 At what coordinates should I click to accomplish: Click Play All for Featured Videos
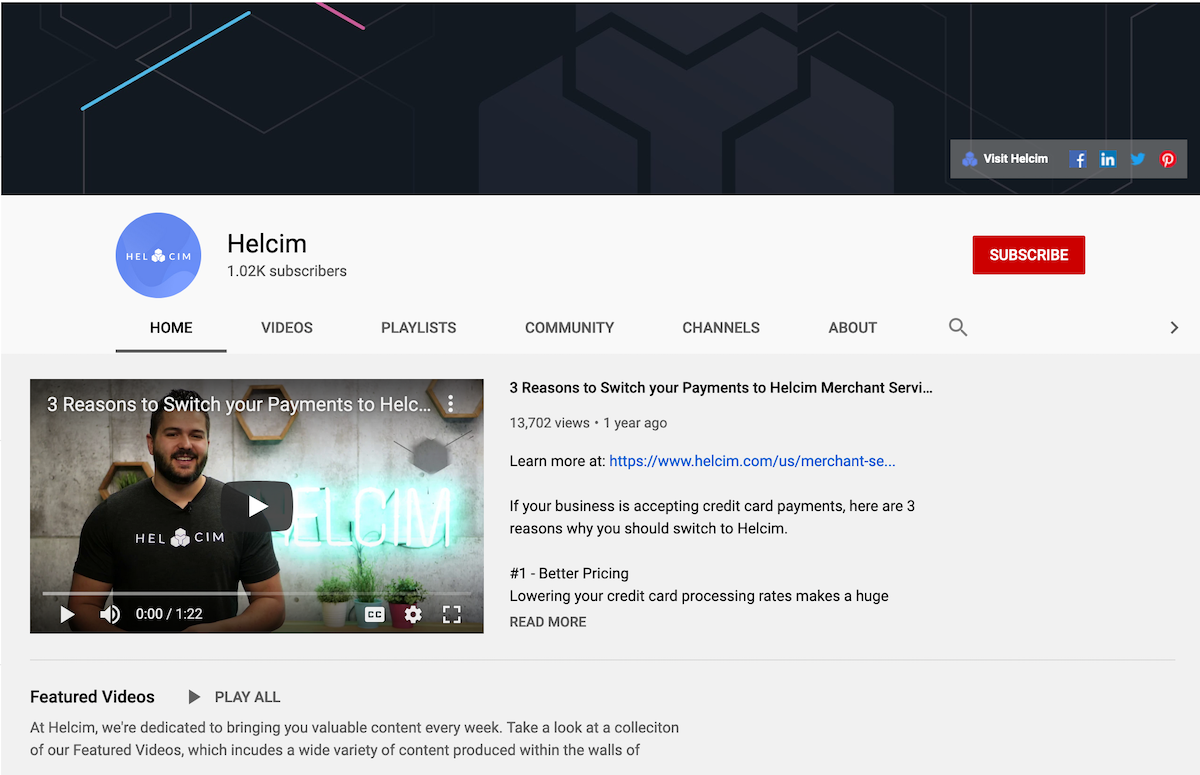tap(234, 697)
